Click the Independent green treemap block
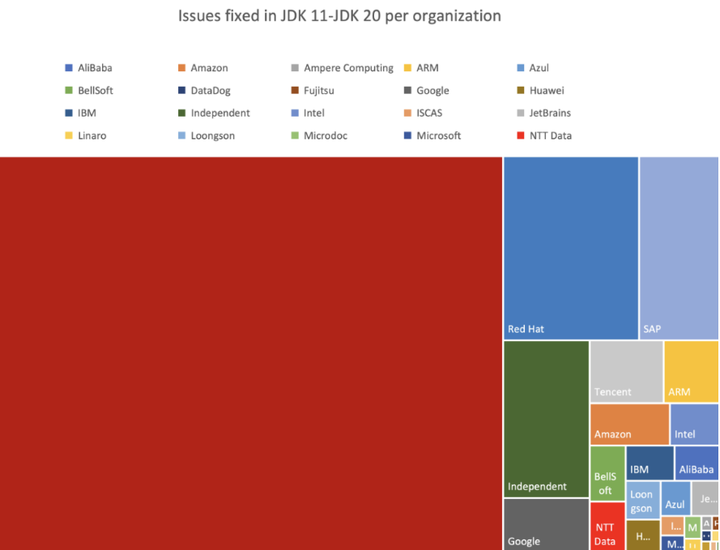The height and width of the screenshot is (550, 720). 546,419
